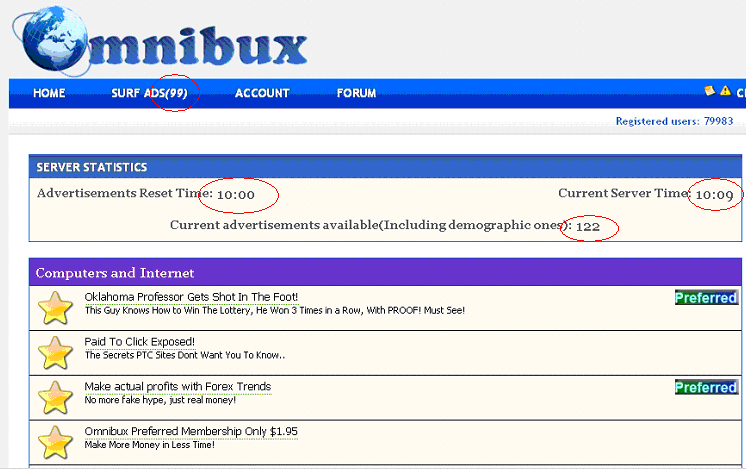This screenshot has height=469, width=746.
Task: Click 'This Guy Knows How to Win The Lottery' description
Action: (x=275, y=311)
